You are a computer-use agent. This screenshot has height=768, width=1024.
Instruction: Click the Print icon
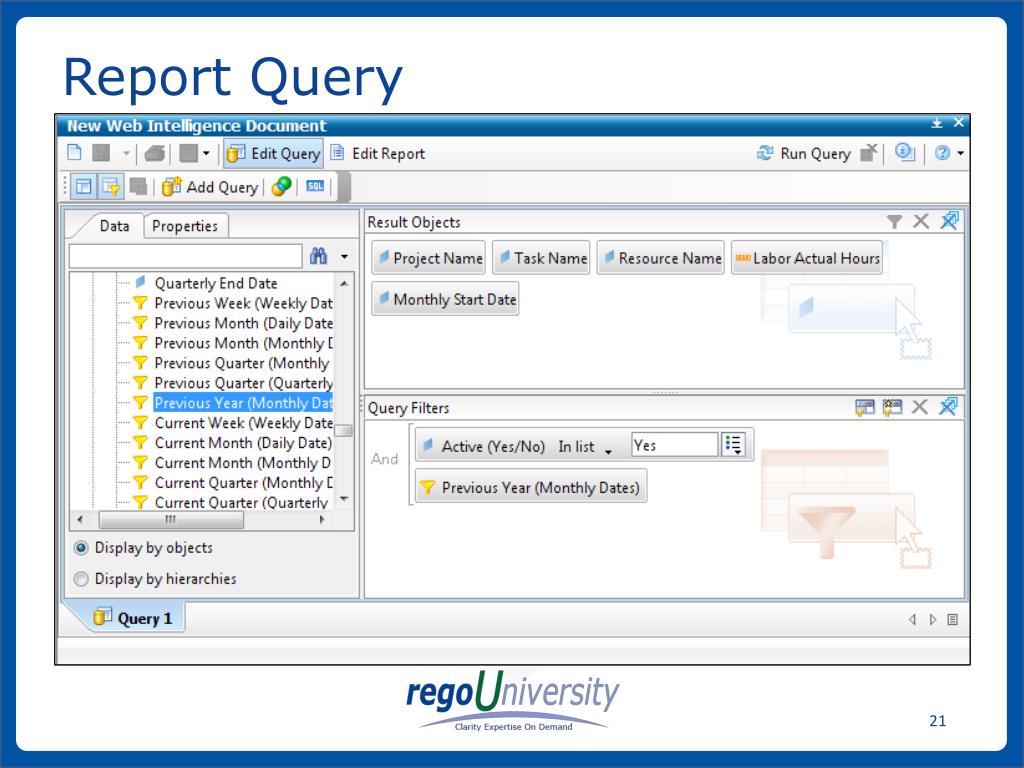pyautogui.click(x=155, y=153)
